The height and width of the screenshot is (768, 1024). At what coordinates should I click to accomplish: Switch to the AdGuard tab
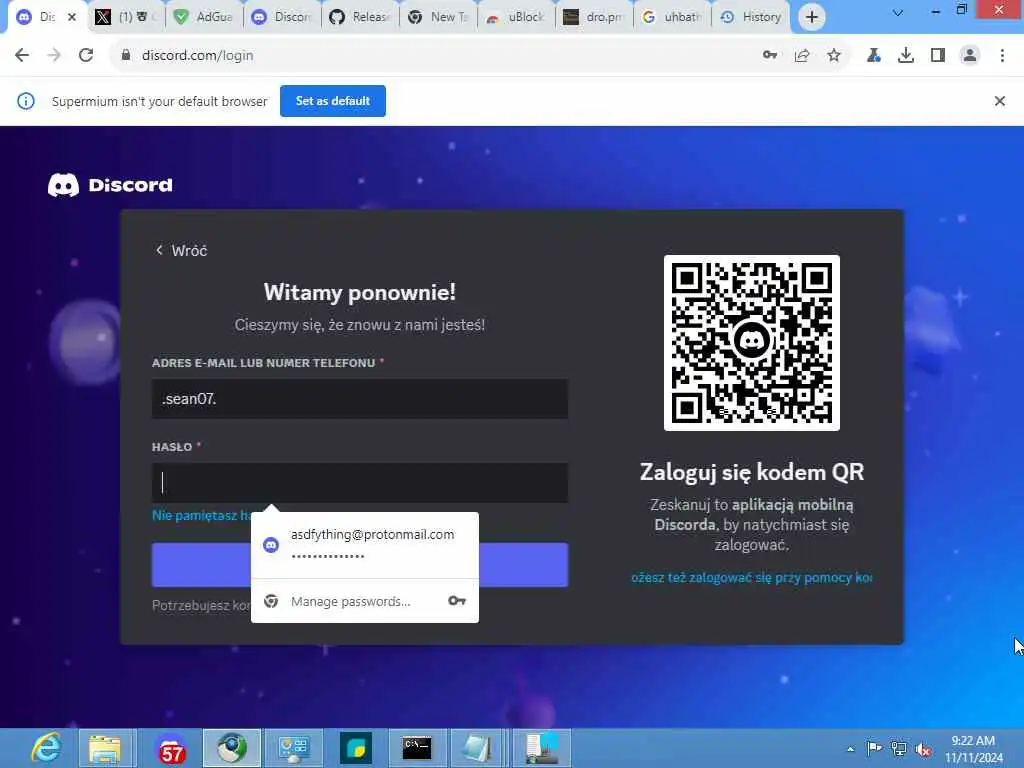pos(204,17)
